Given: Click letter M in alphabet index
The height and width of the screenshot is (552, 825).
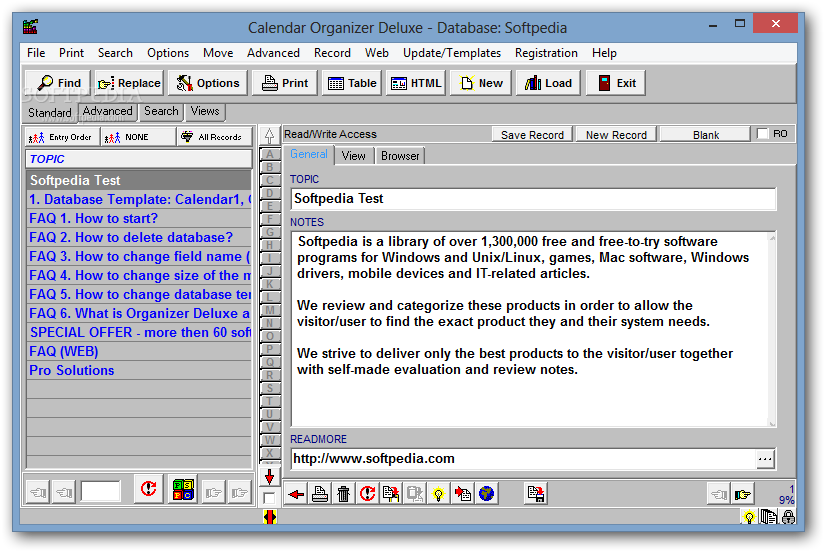Looking at the screenshot, I should tap(269, 310).
